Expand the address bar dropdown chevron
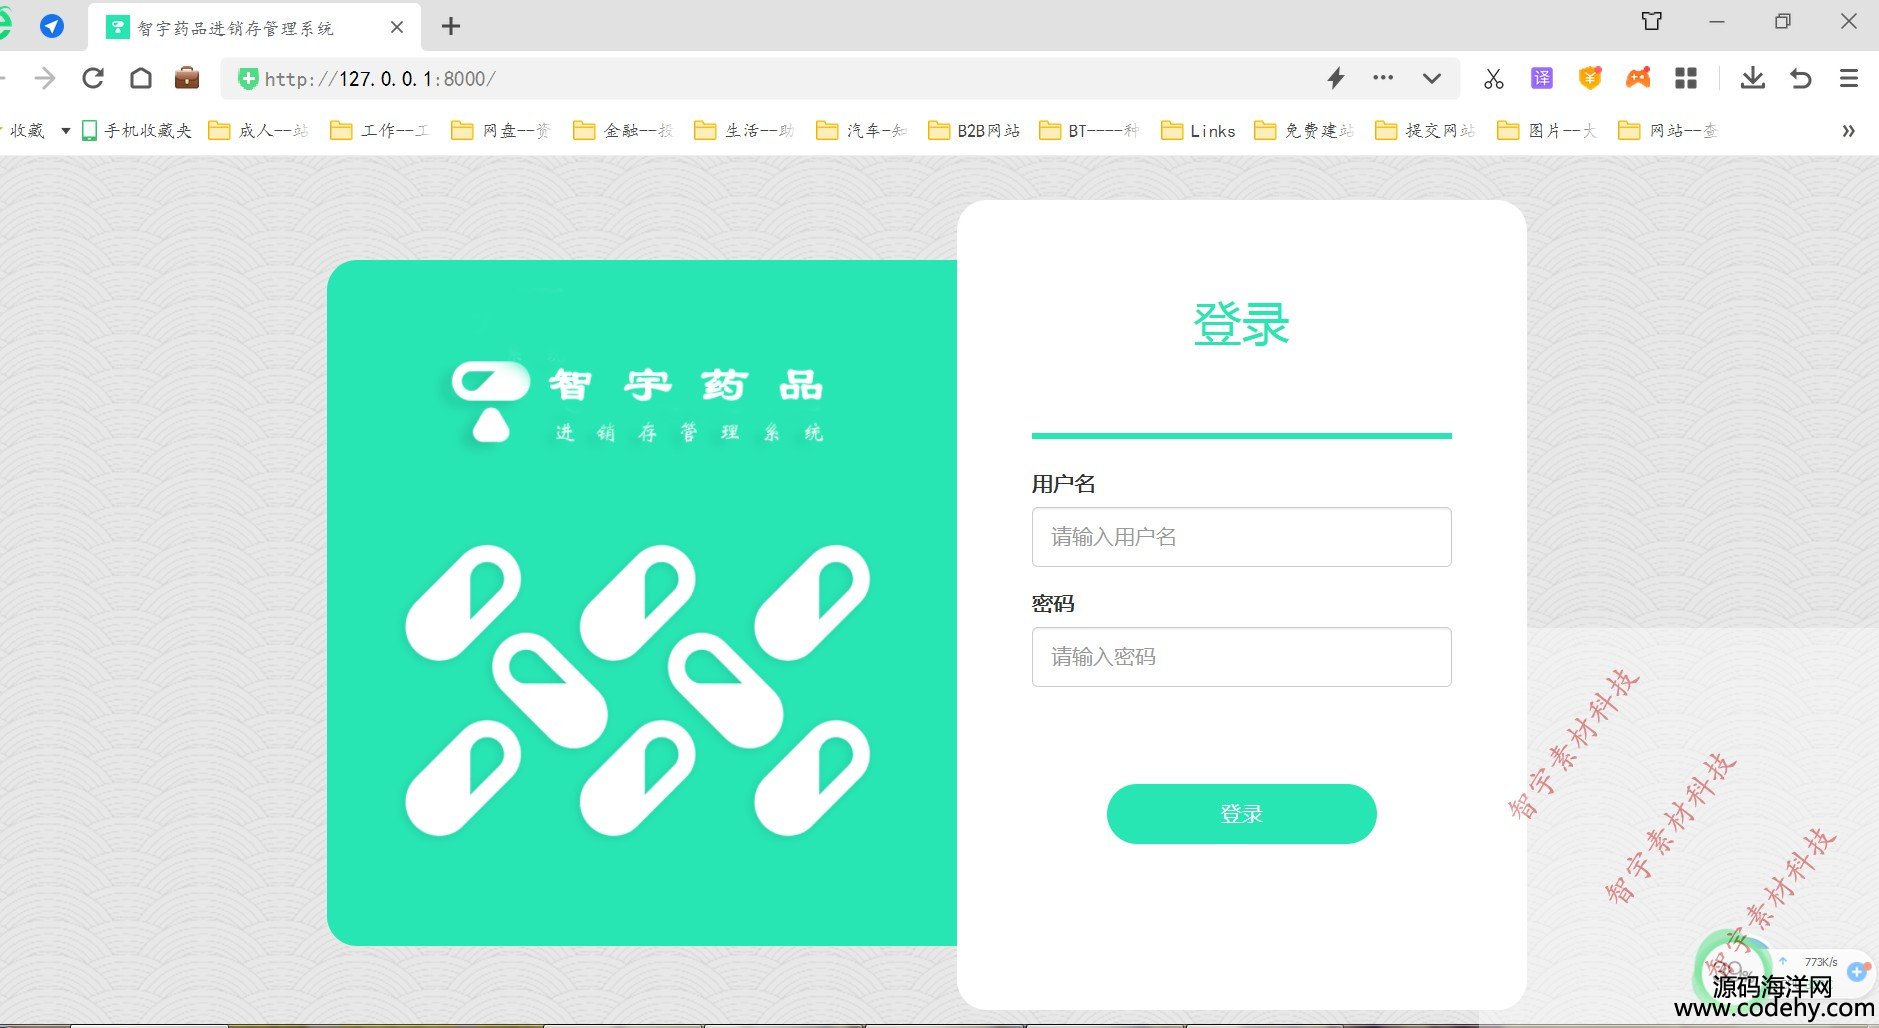1879x1028 pixels. pos(1432,78)
